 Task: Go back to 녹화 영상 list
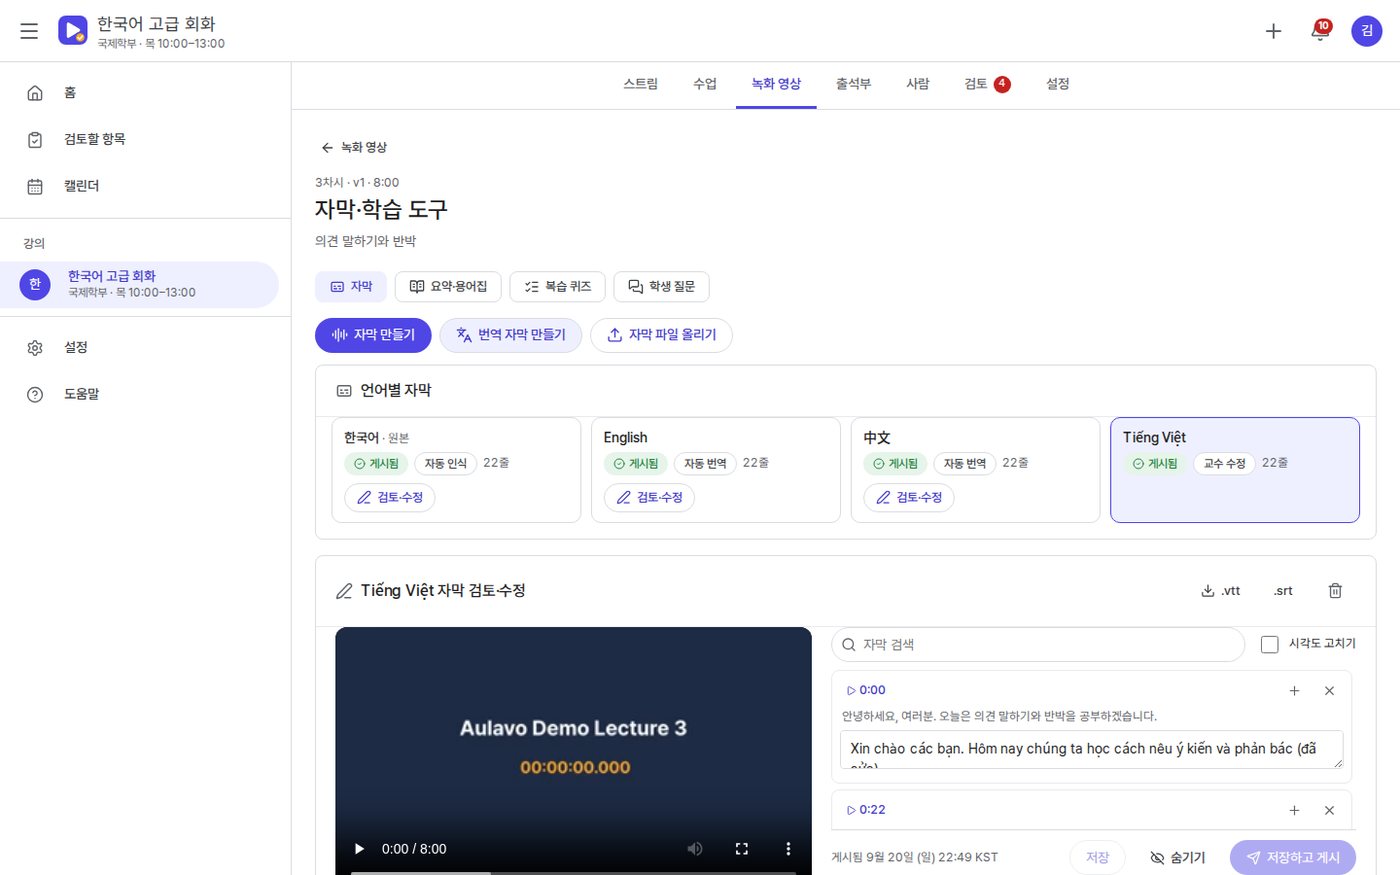click(x=354, y=147)
